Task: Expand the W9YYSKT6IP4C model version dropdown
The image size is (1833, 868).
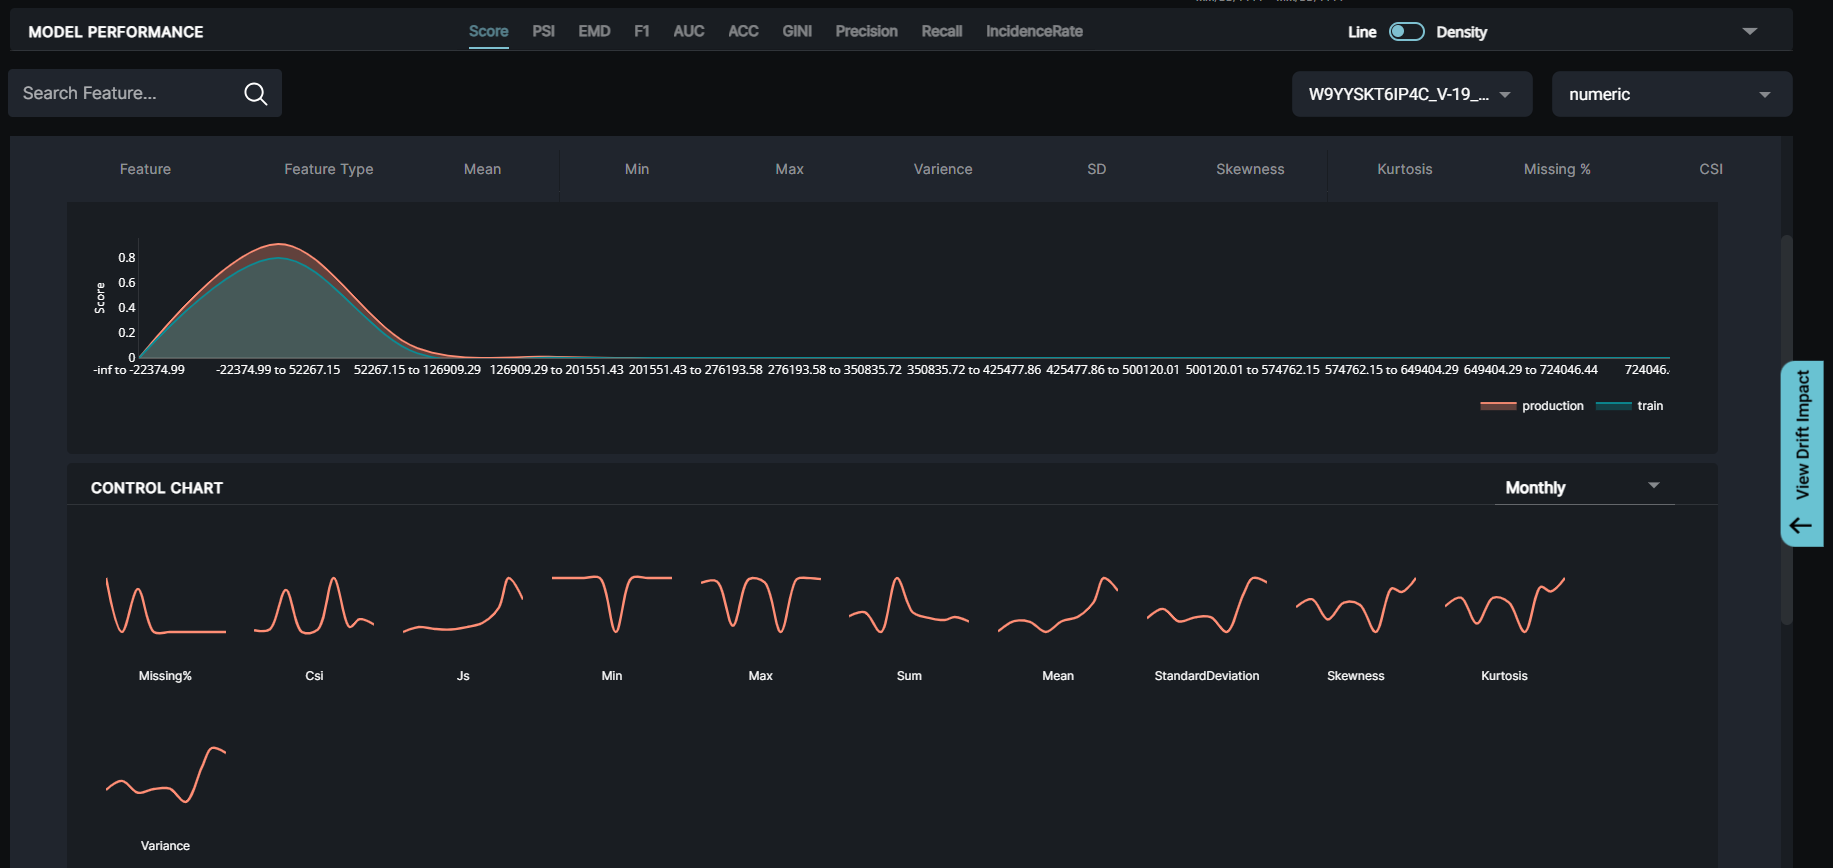Action: coord(1411,94)
